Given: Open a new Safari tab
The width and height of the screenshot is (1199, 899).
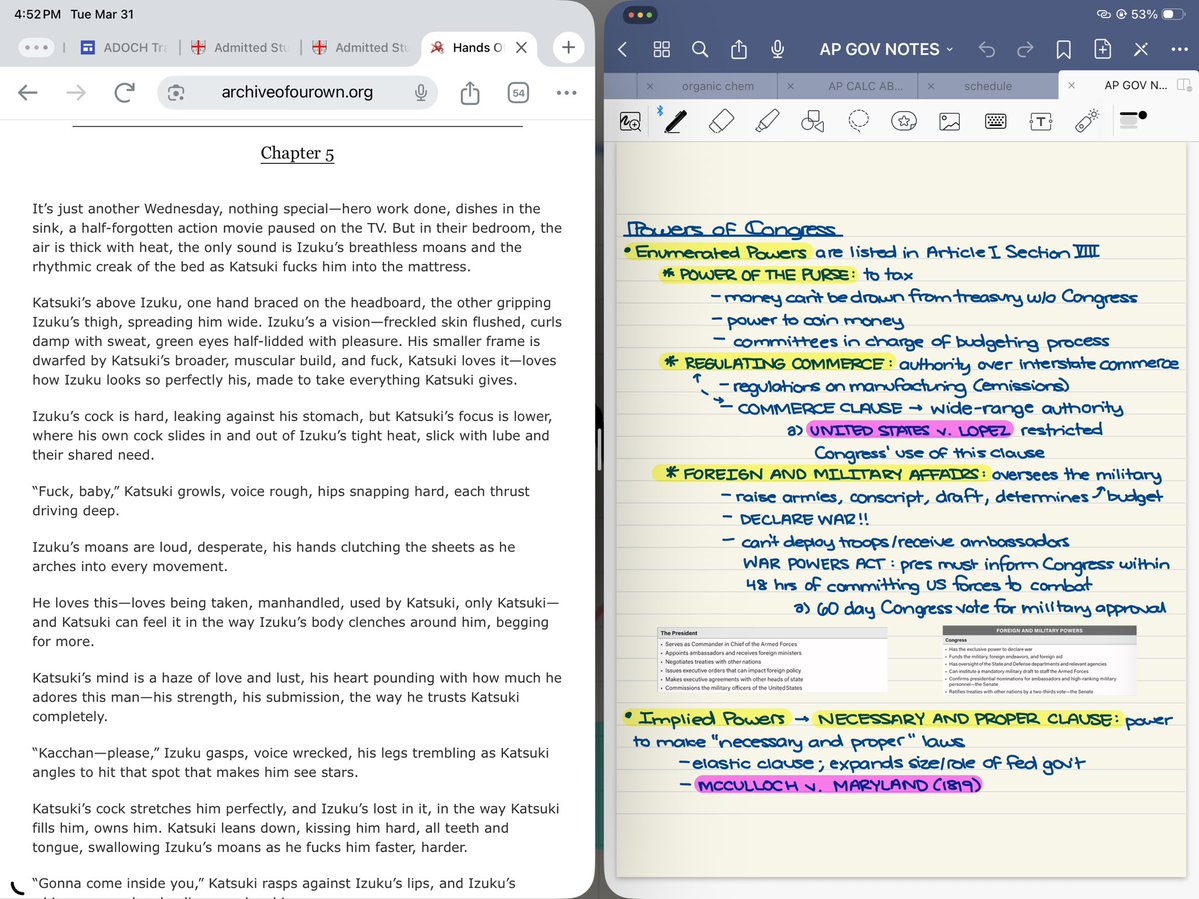Looking at the screenshot, I should click(x=568, y=47).
